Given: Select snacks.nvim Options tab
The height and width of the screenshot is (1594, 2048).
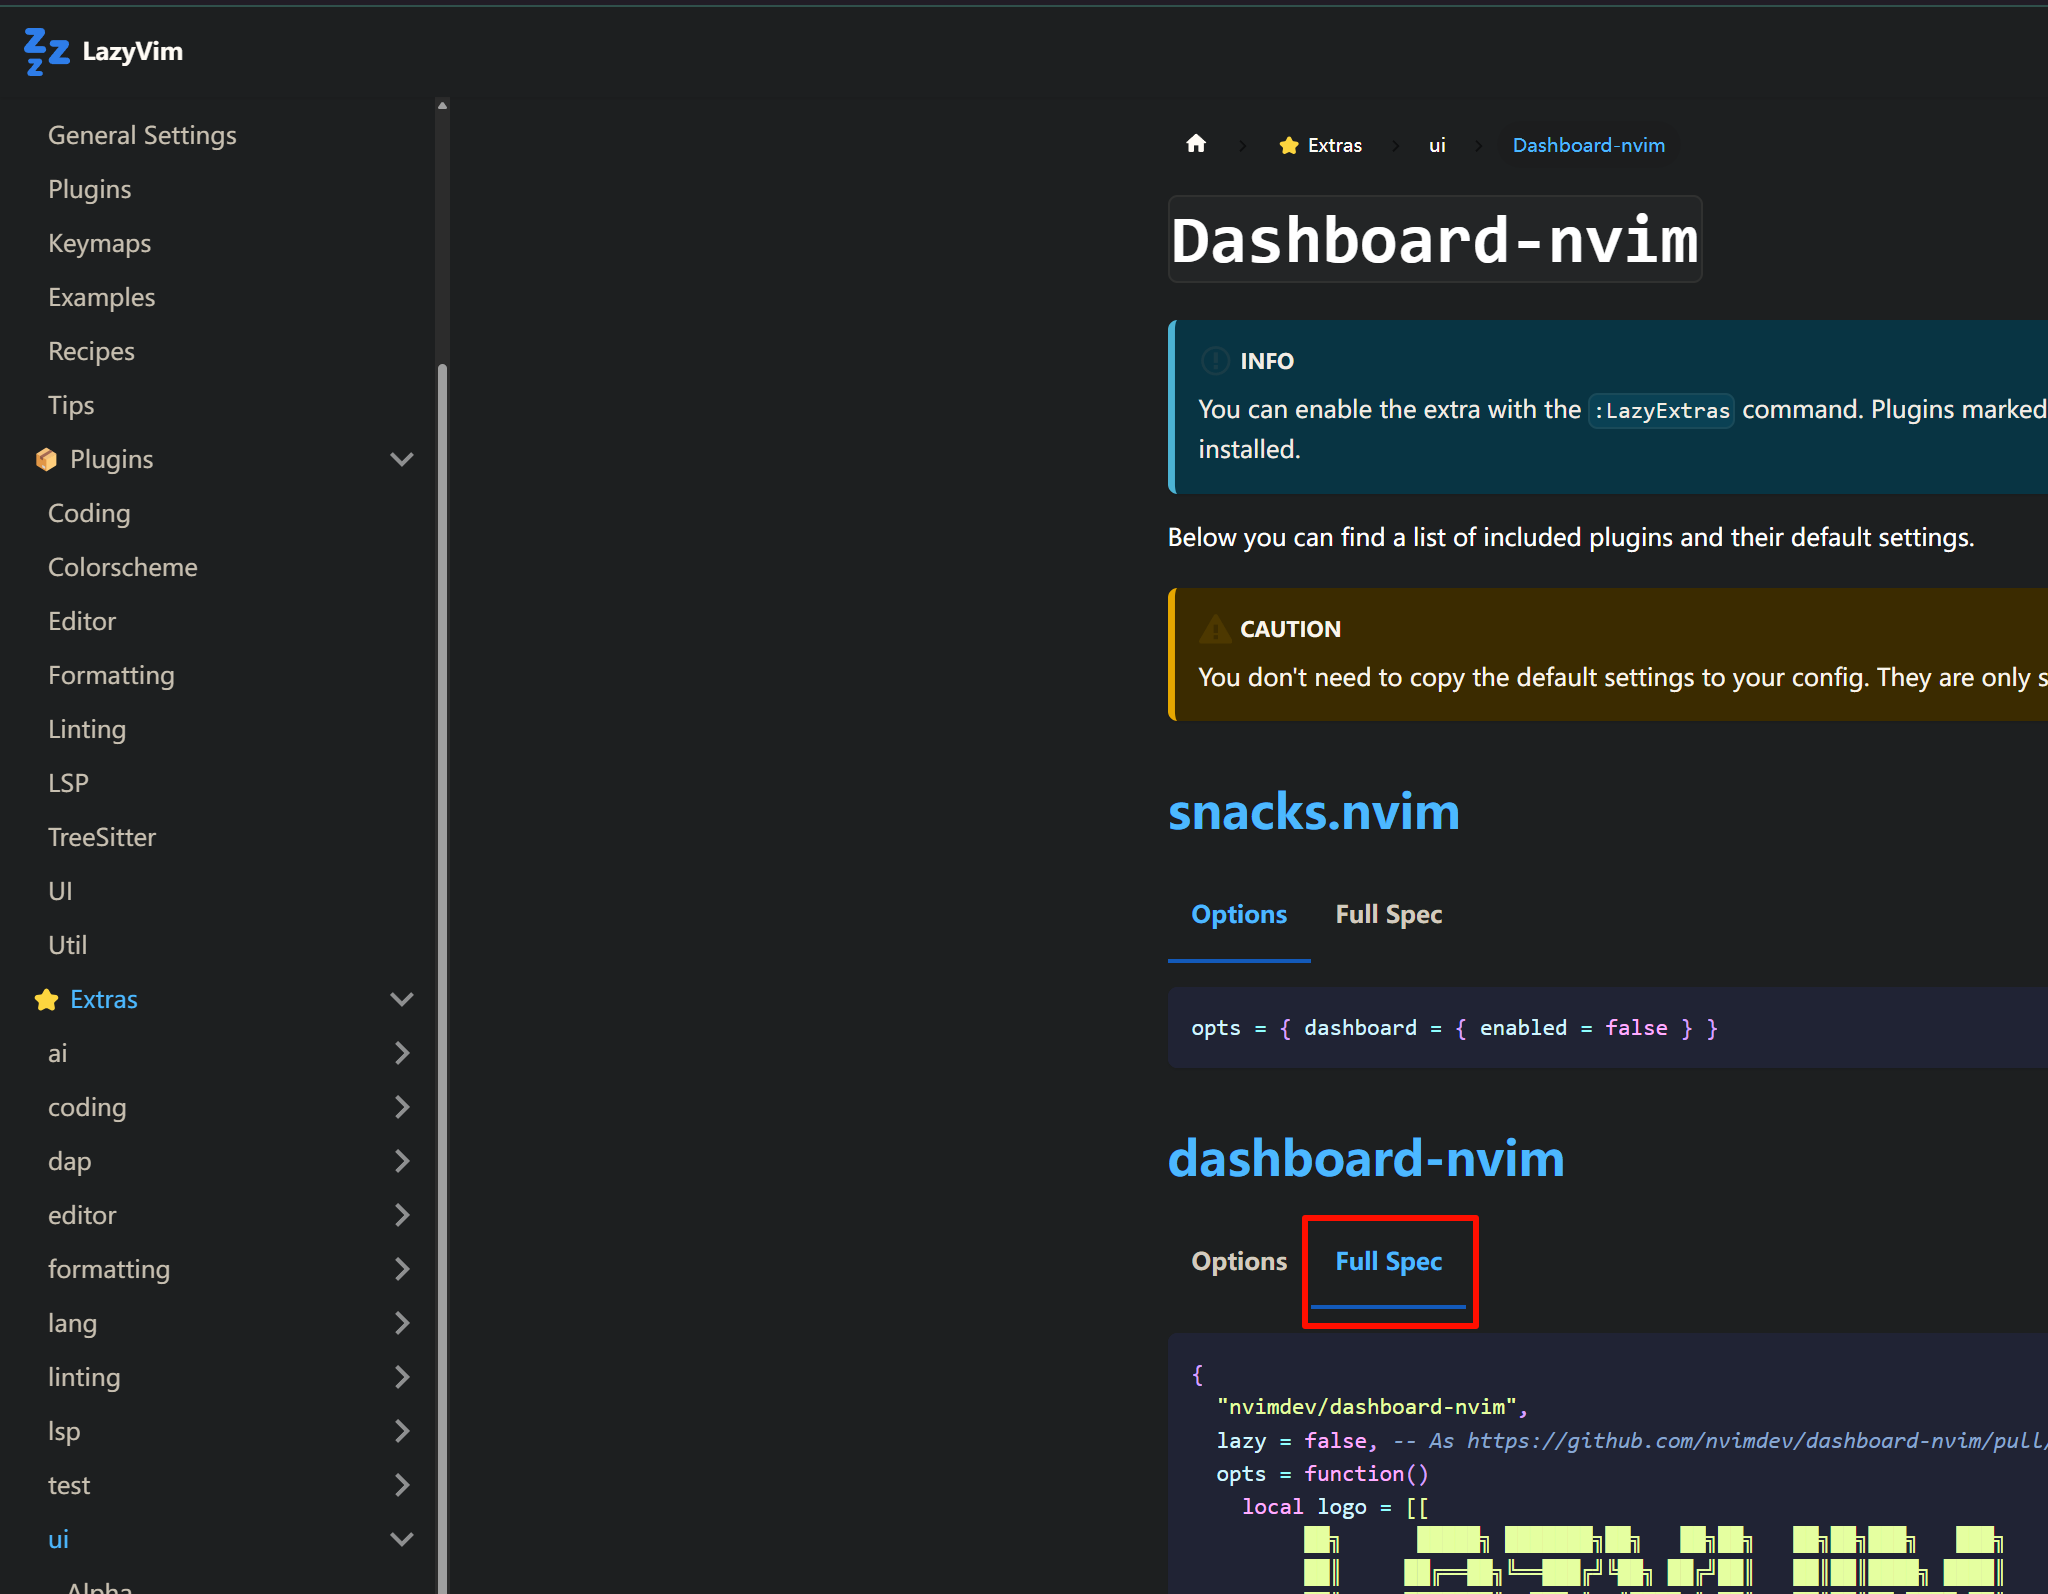Looking at the screenshot, I should (x=1239, y=914).
